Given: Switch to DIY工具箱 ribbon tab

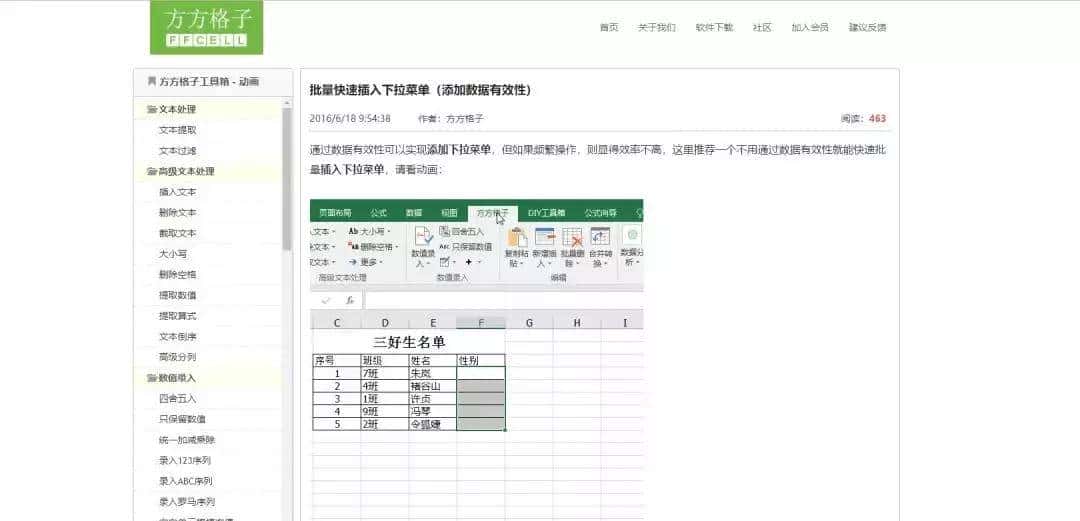Looking at the screenshot, I should coord(547,213).
